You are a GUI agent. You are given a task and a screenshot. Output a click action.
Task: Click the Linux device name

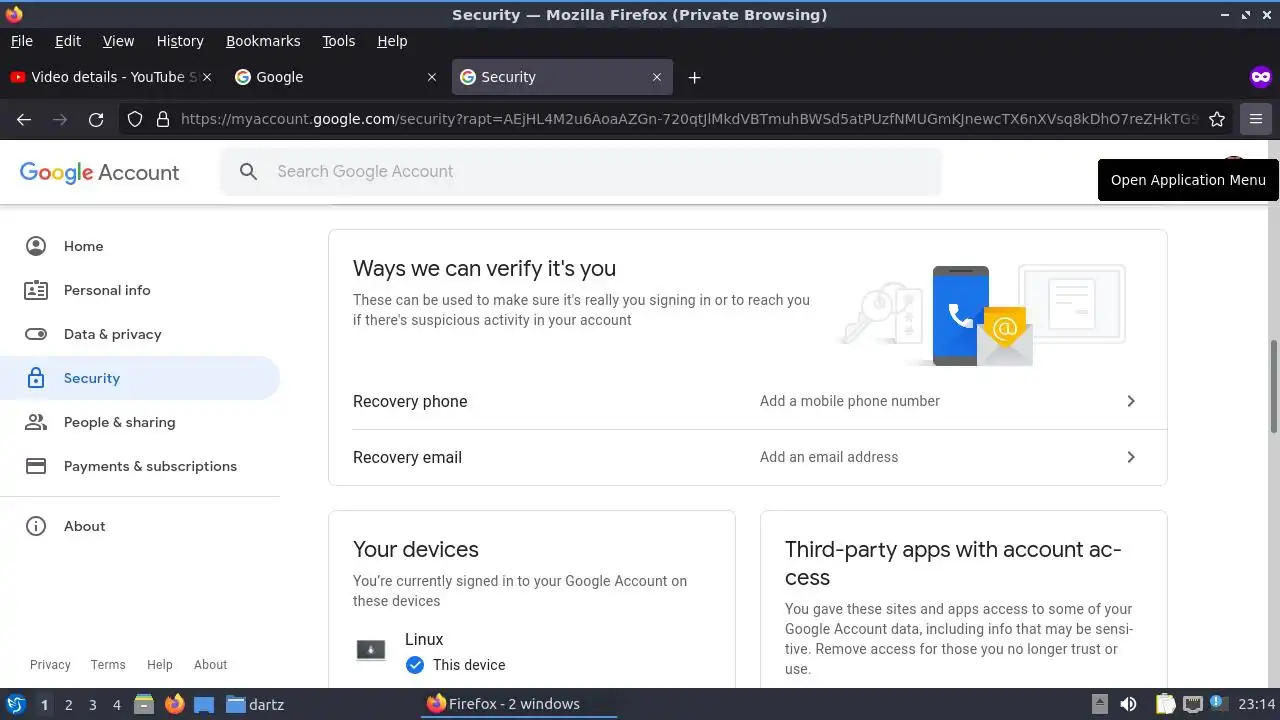[424, 639]
